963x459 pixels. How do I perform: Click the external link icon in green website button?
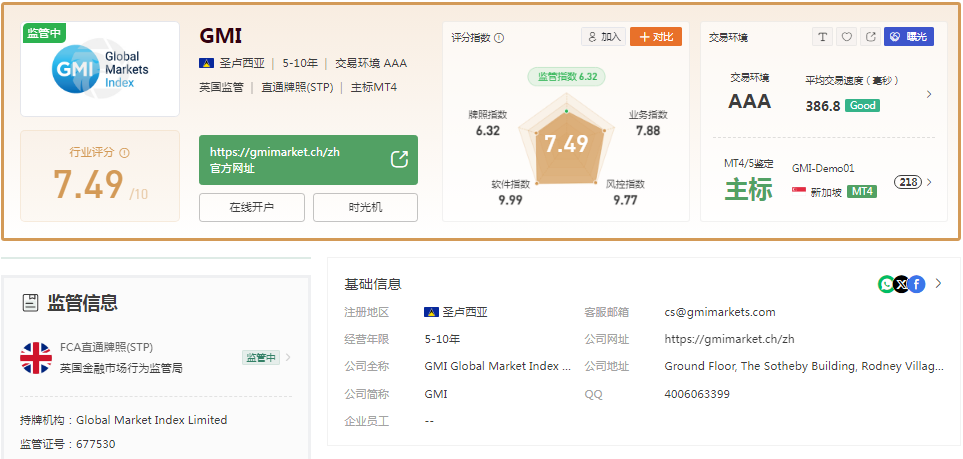click(x=399, y=160)
